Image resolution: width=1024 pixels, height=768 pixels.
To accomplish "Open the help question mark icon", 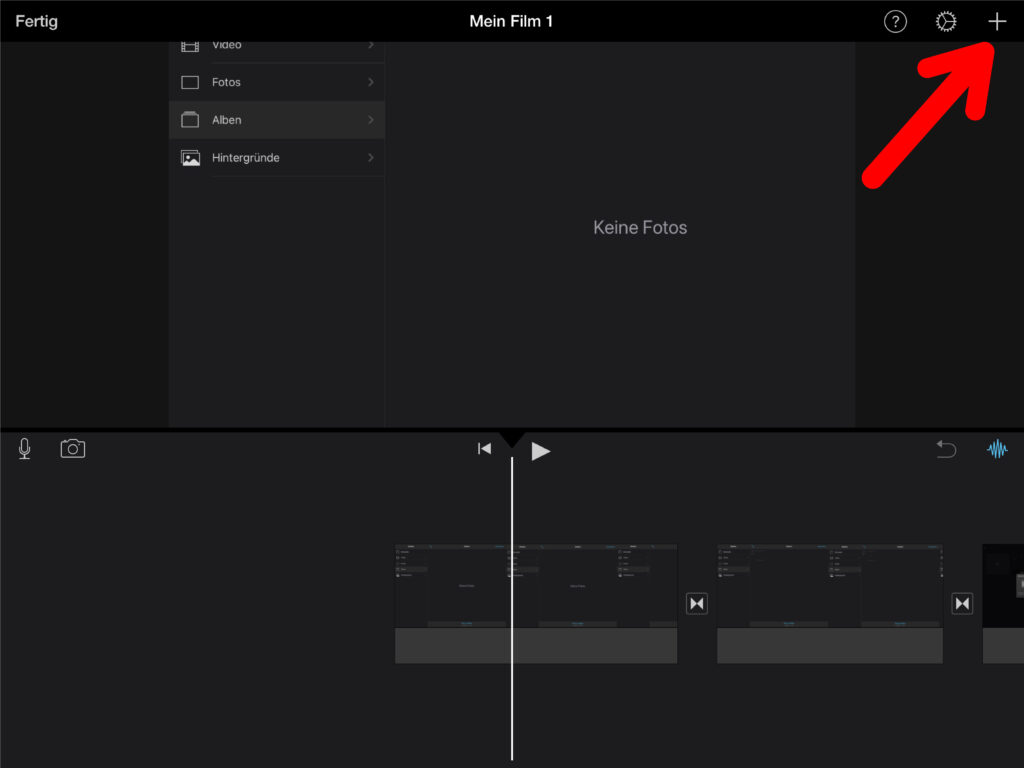I will pyautogui.click(x=895, y=22).
